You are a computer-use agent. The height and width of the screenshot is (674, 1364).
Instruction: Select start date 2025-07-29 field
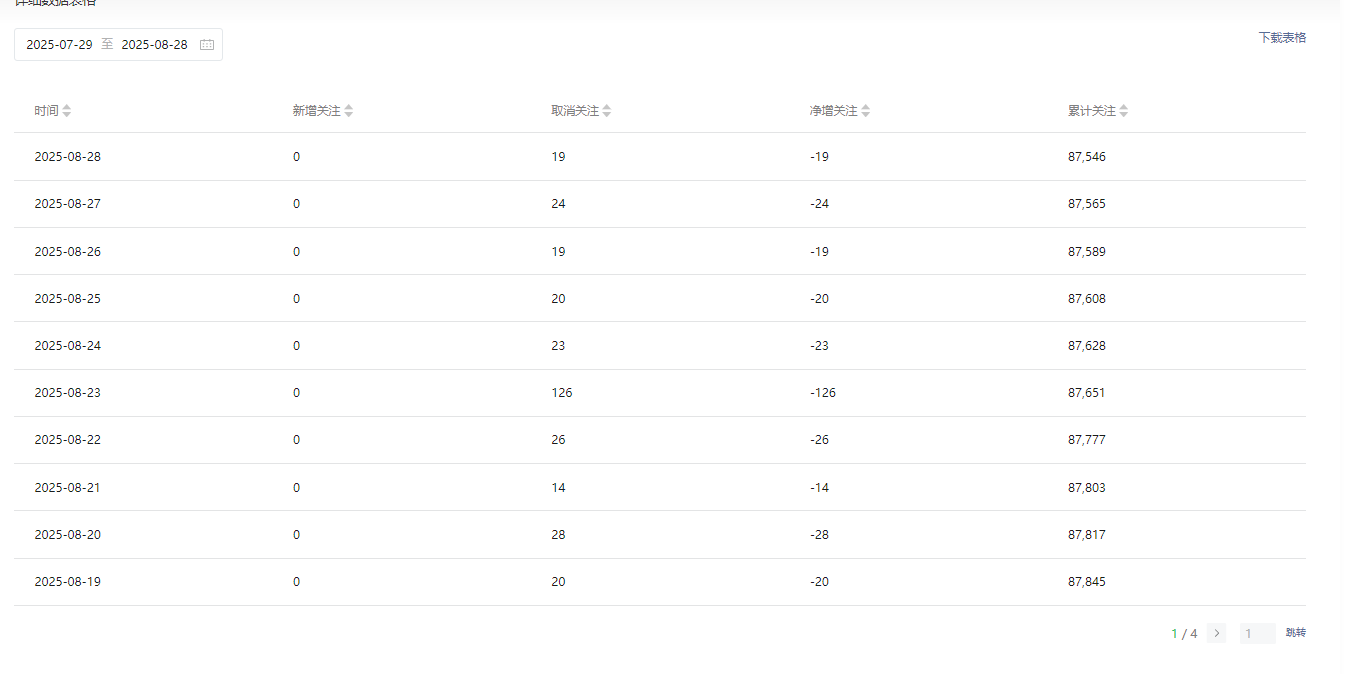point(59,45)
